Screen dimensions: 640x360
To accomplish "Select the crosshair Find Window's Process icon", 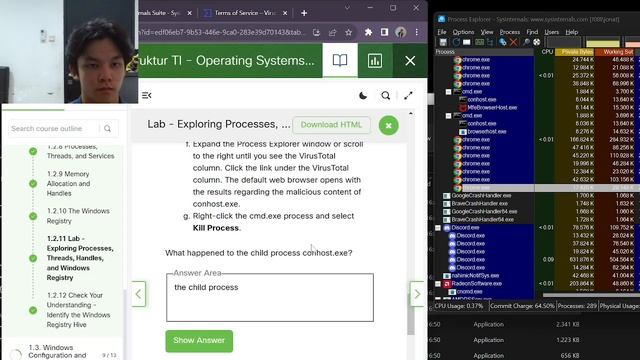I will tap(537, 42).
